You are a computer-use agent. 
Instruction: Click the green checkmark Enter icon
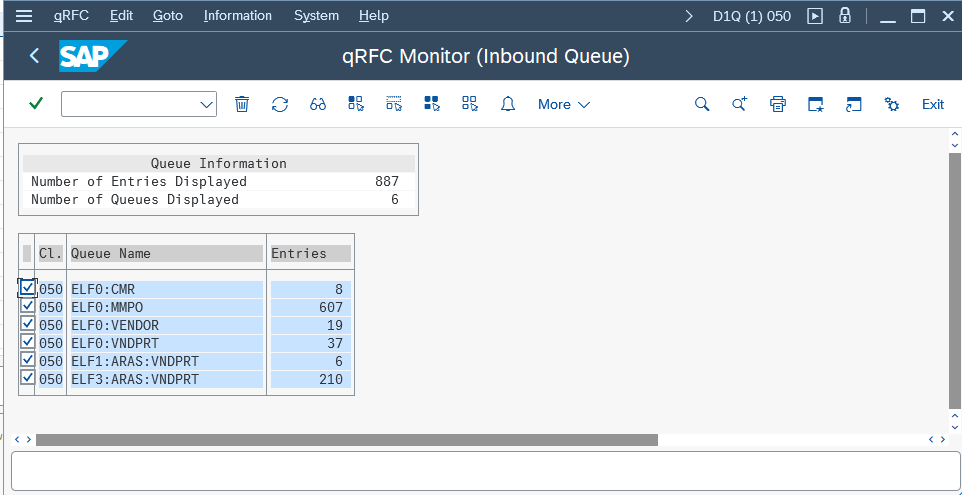pyautogui.click(x=36, y=104)
